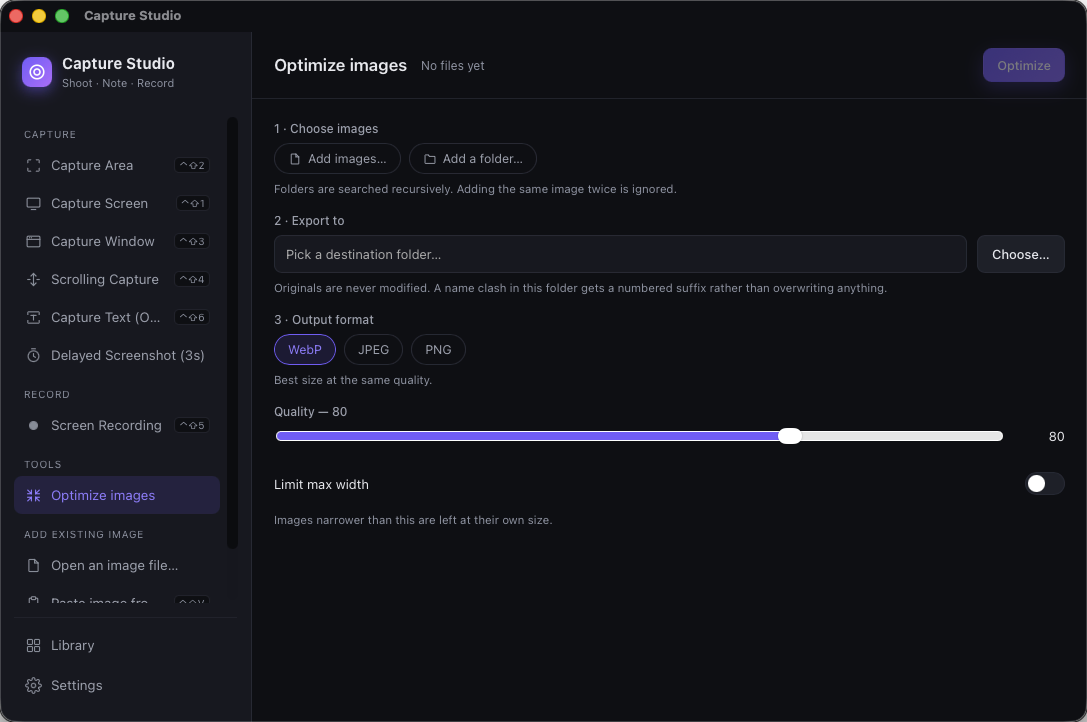
Task: Click the yellow minimize window button
Action: point(39,15)
